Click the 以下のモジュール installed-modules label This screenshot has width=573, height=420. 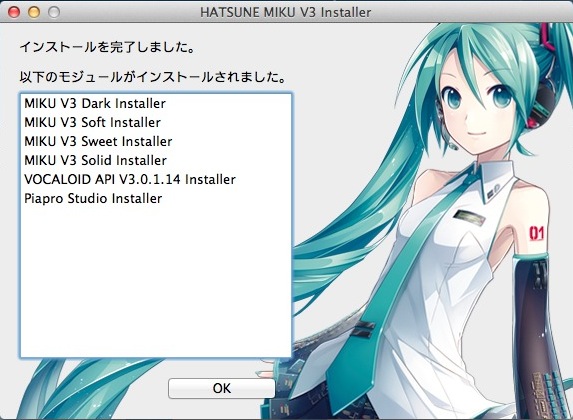click(x=153, y=77)
